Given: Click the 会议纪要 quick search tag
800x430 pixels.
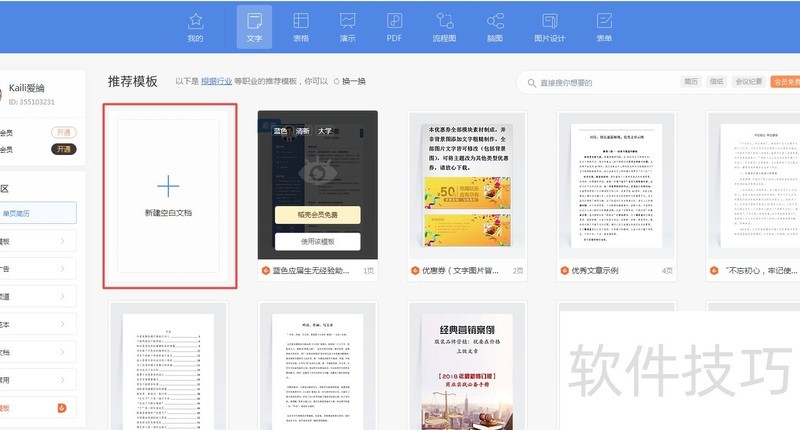Looking at the screenshot, I should pos(748,82).
